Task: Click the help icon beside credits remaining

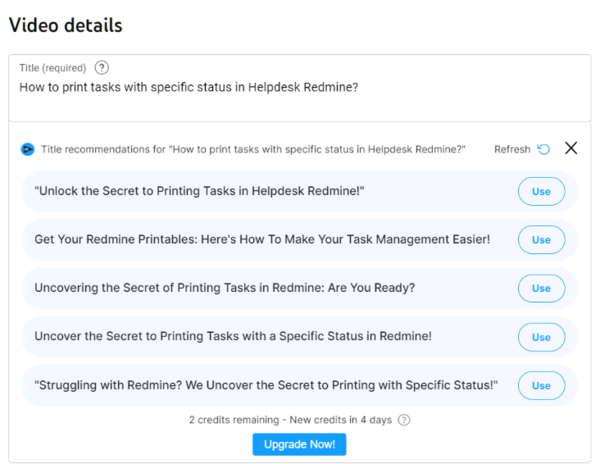Action: (404, 420)
